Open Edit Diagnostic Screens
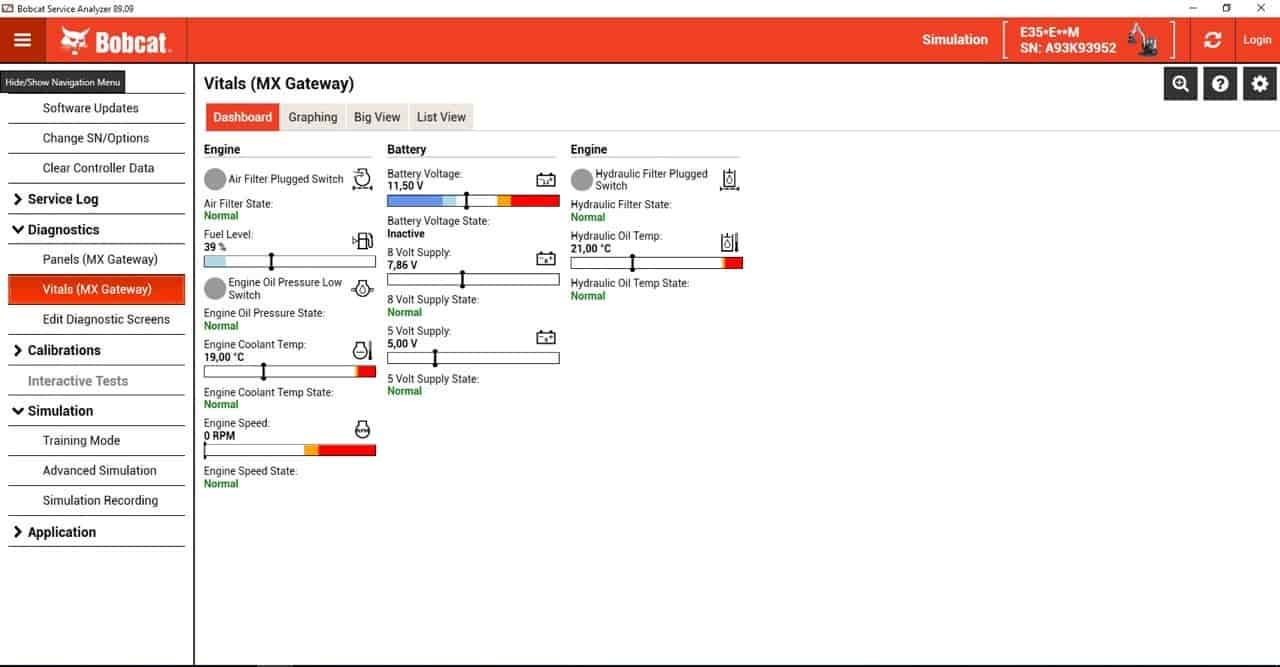Image resolution: width=1280 pixels, height=667 pixels. pyautogui.click(x=97, y=319)
